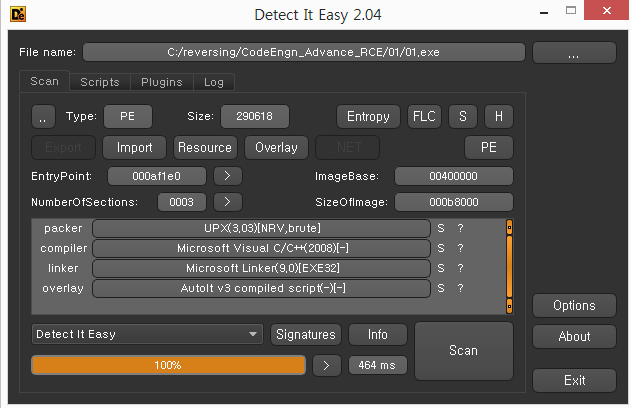Screen dimensions: 631x408
Task: Open the Plugins tab
Action: (x=162, y=82)
